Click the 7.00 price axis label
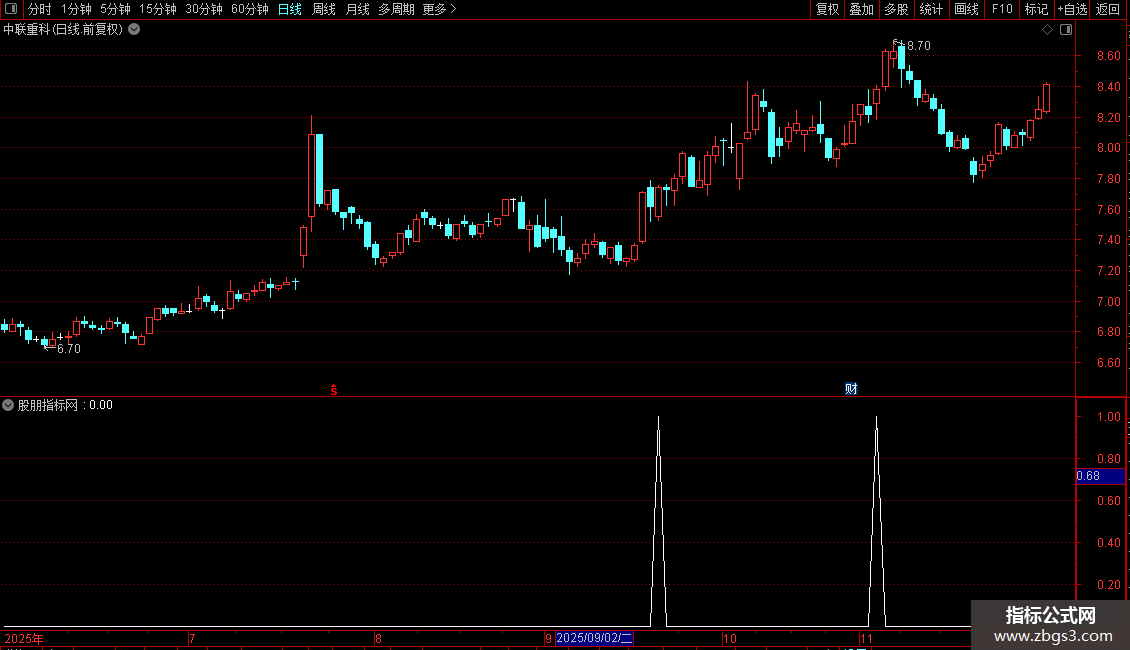Image resolution: width=1130 pixels, height=650 pixels. [1108, 301]
